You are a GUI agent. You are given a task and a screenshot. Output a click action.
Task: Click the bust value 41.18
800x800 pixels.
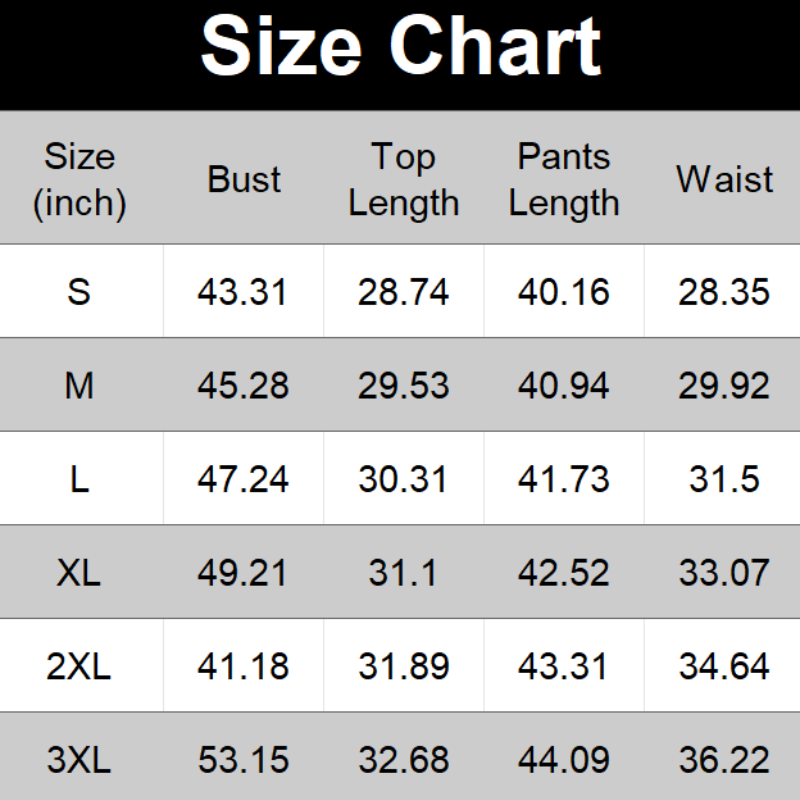[x=243, y=666]
